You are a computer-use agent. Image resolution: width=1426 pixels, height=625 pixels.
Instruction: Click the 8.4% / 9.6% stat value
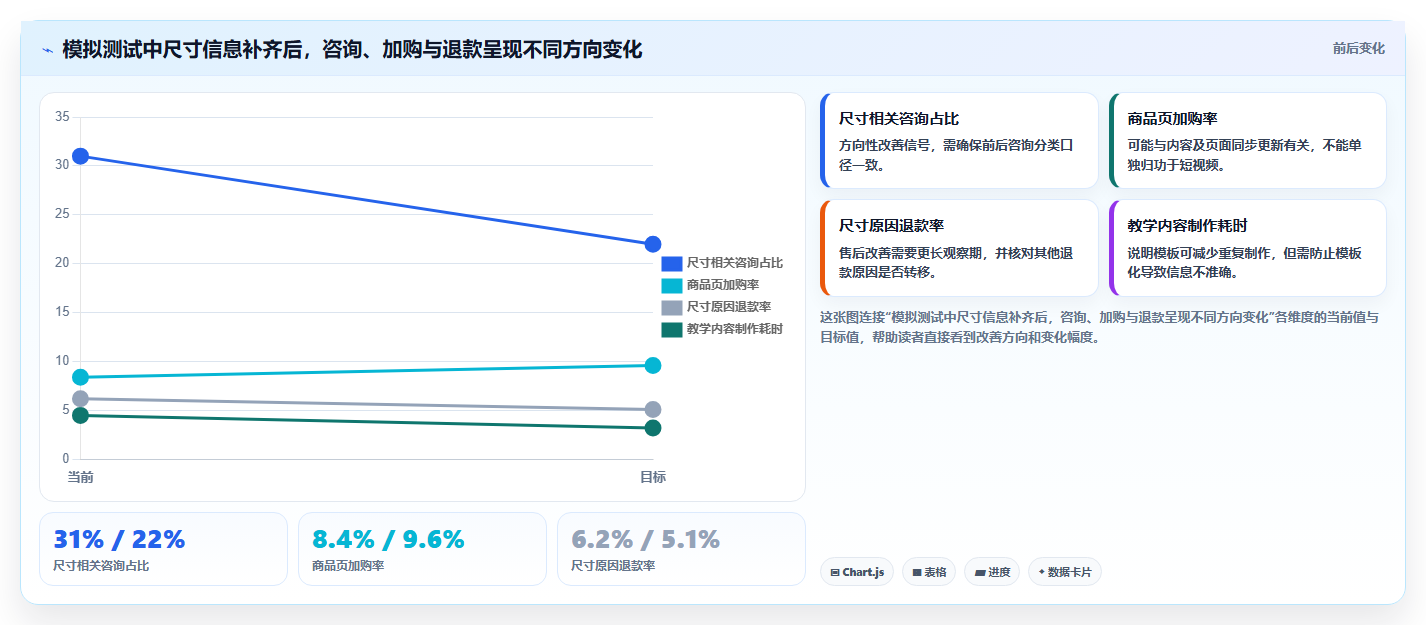tap(388, 540)
